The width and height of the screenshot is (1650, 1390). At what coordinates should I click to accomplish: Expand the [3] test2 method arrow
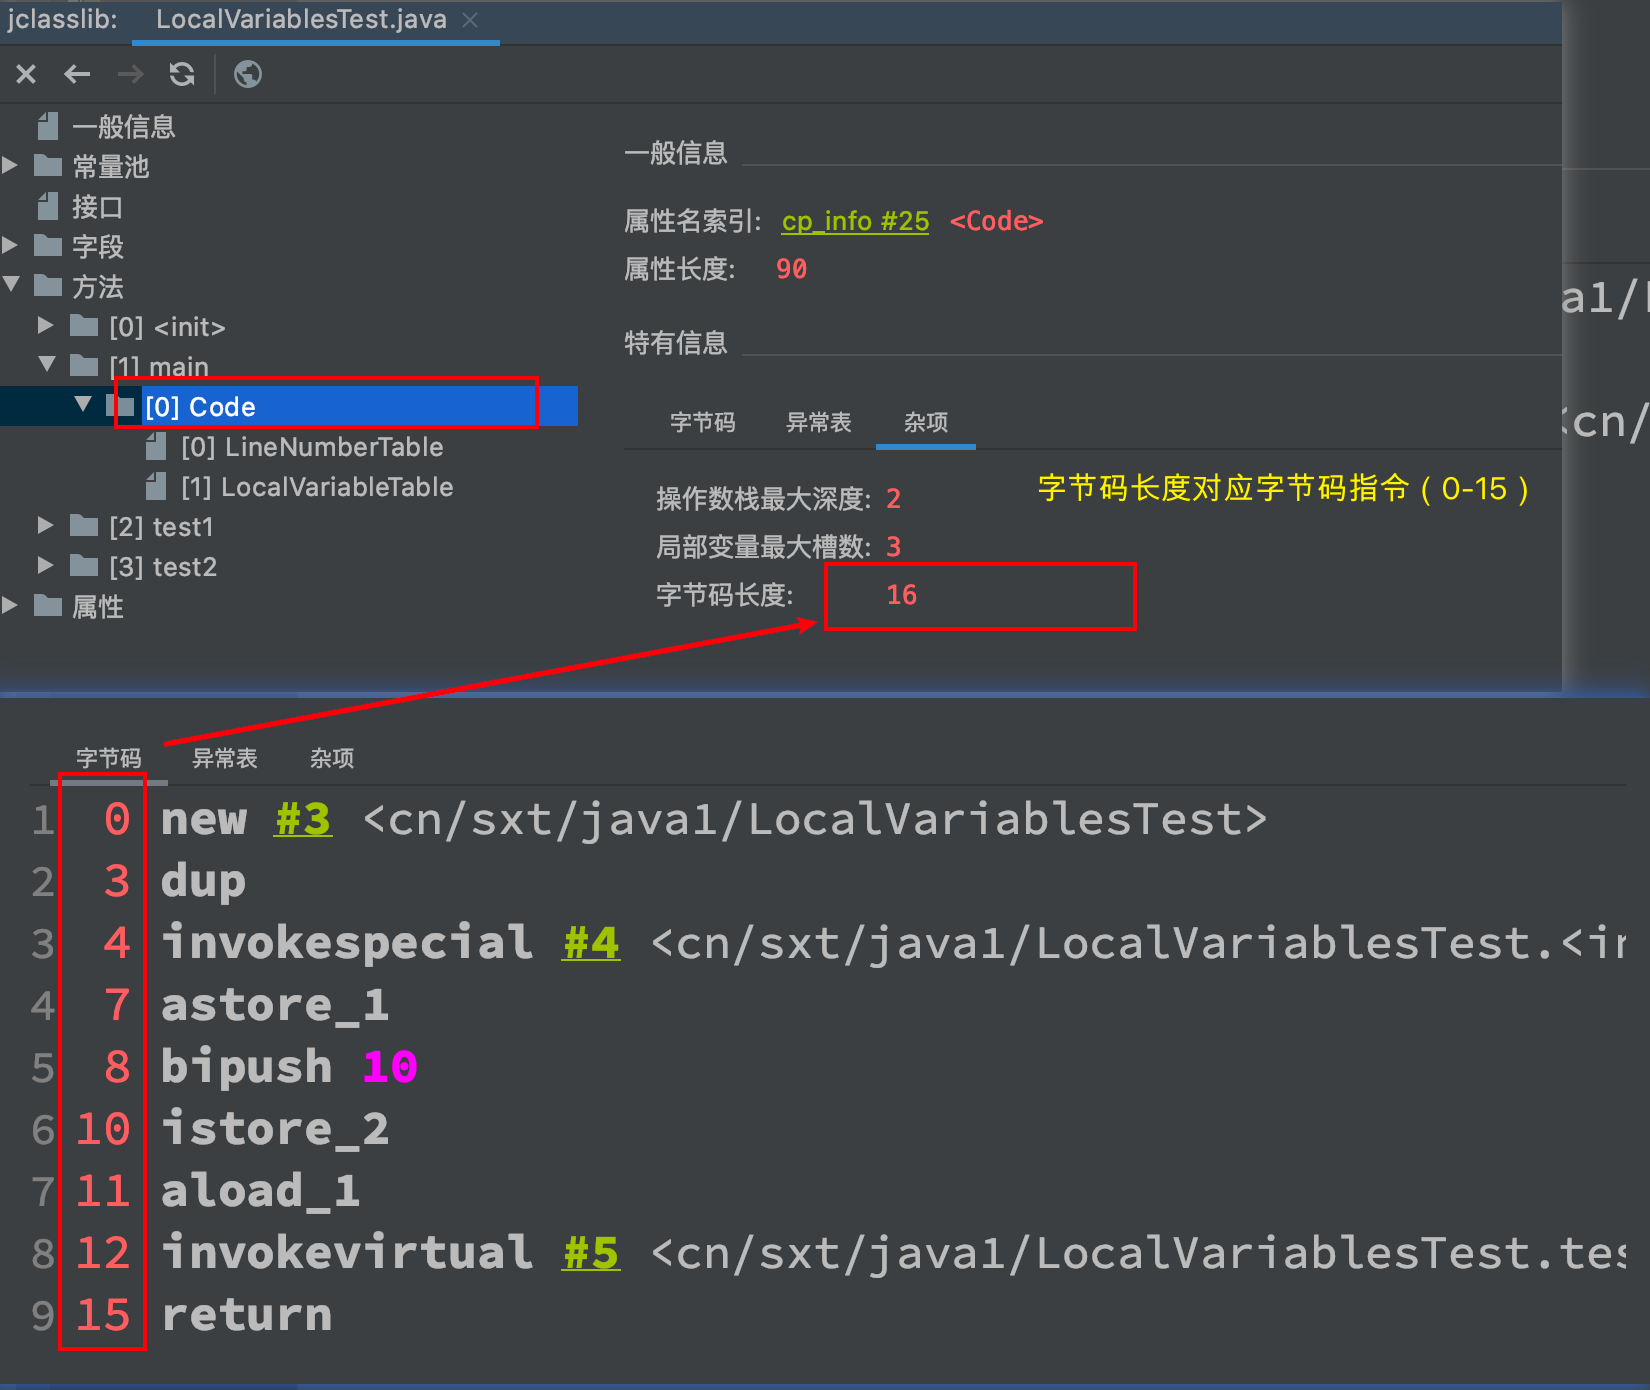pos(46,565)
